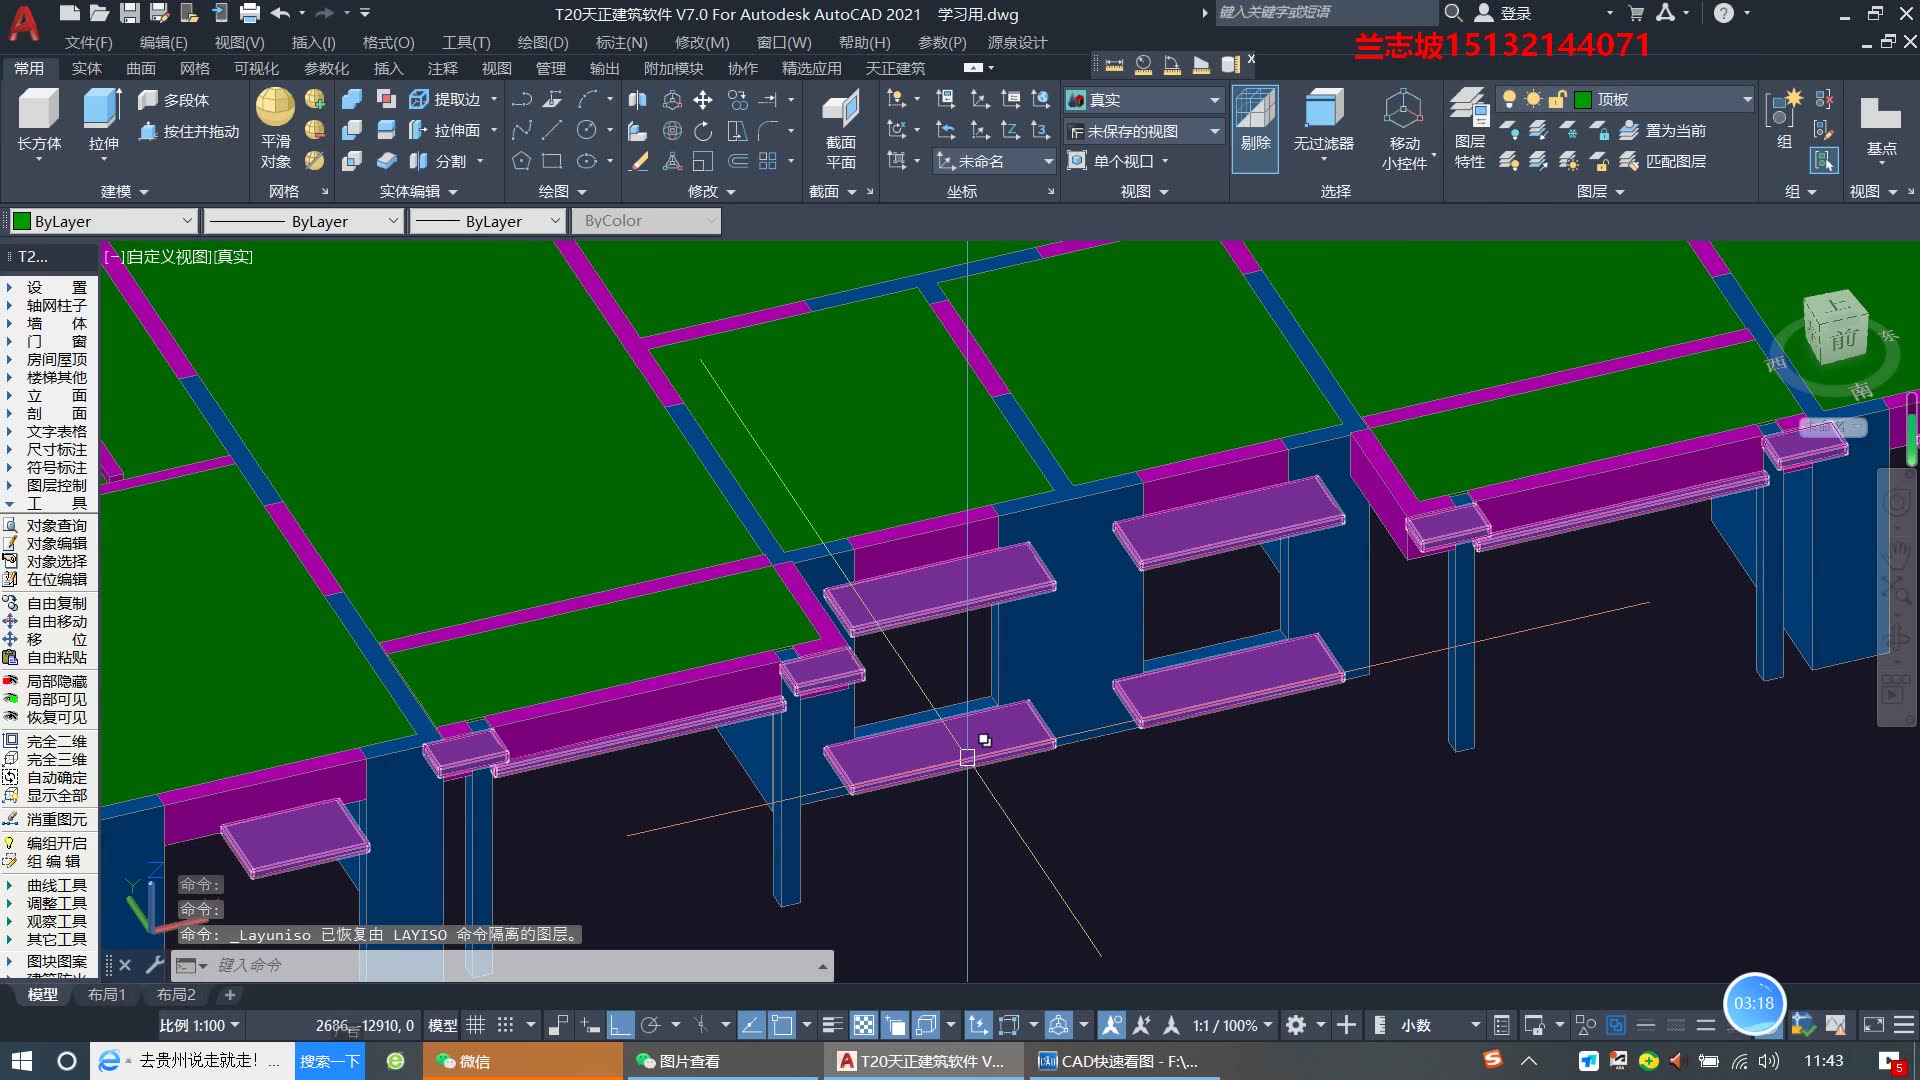The image size is (1920, 1080).
Task: Toggle polar tracking in status bar
Action: click(x=651, y=1025)
